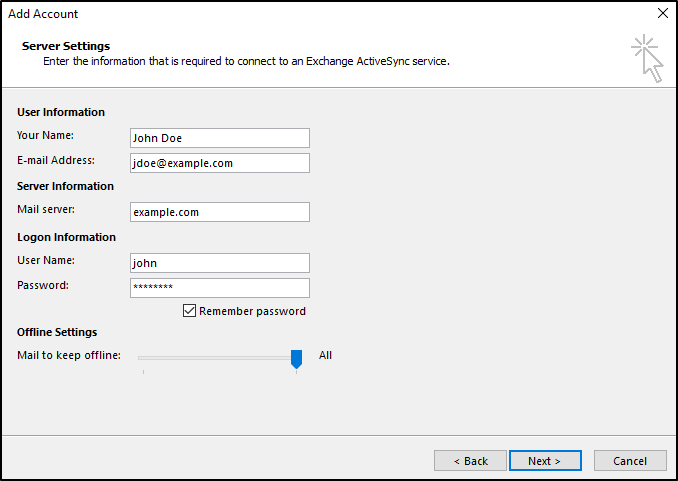This screenshot has height=481, width=678.
Task: Click the Password field
Action: click(x=220, y=288)
